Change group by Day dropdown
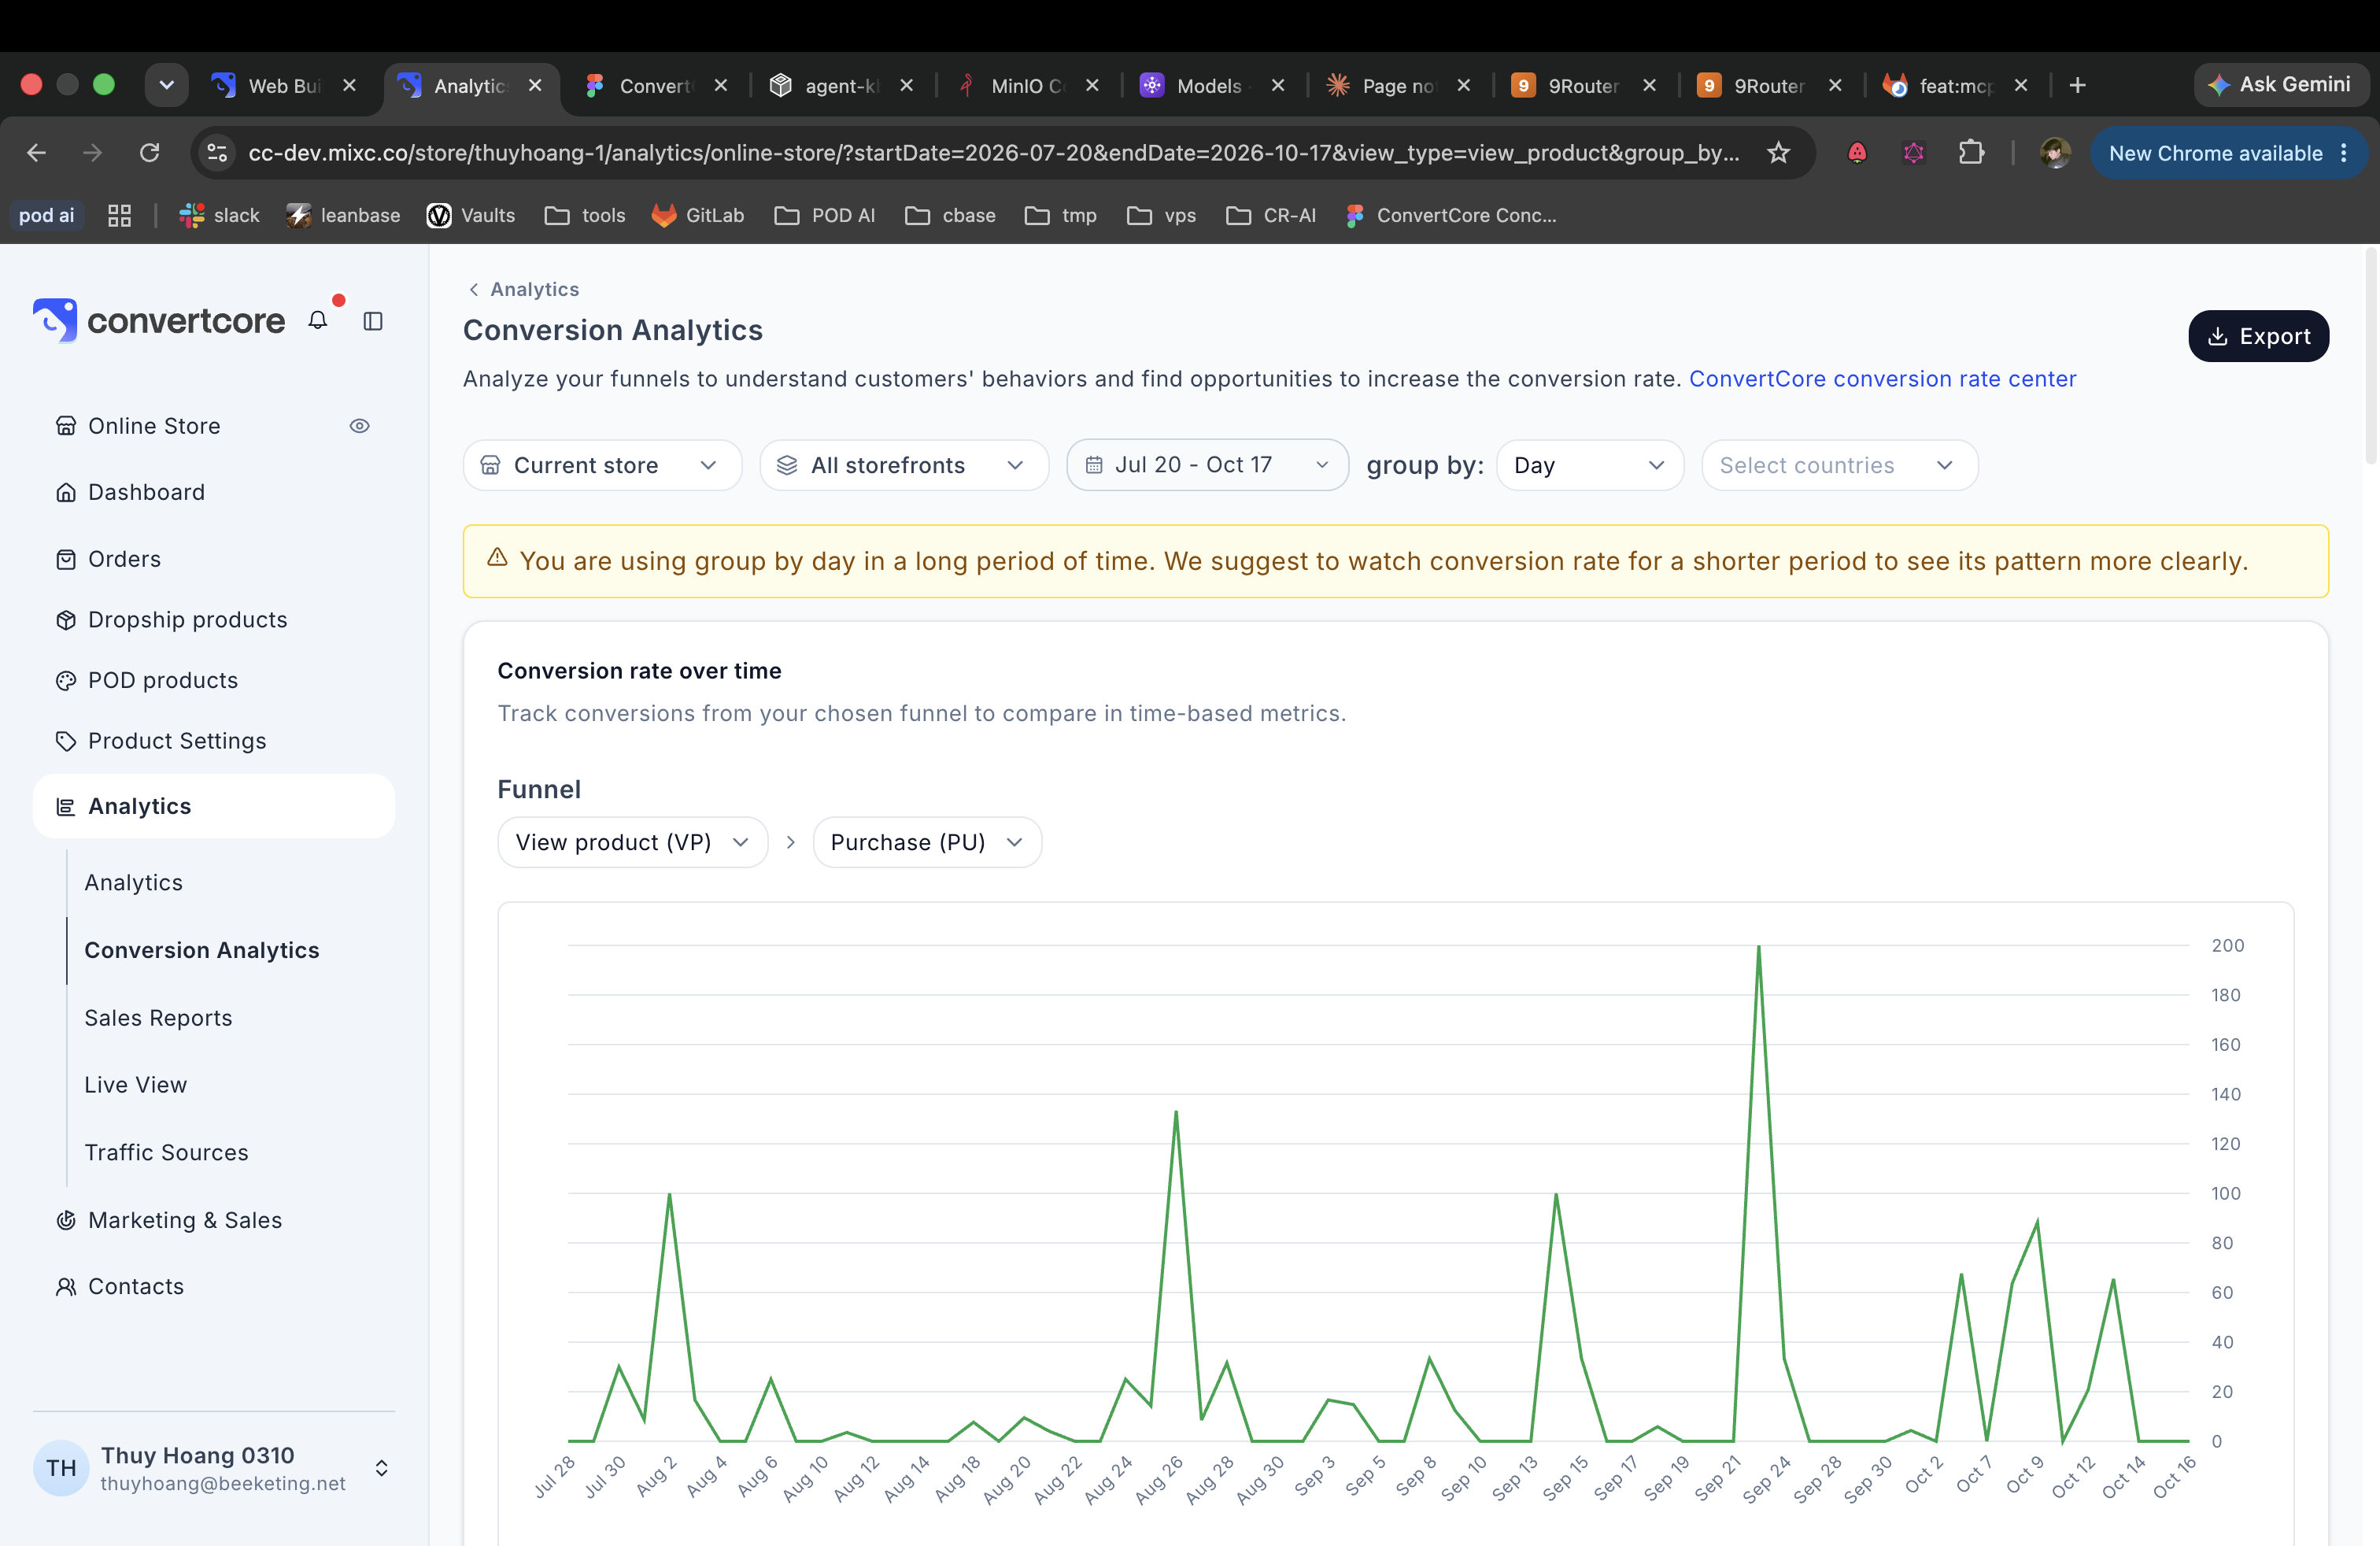The height and width of the screenshot is (1546, 2380). coord(1590,465)
